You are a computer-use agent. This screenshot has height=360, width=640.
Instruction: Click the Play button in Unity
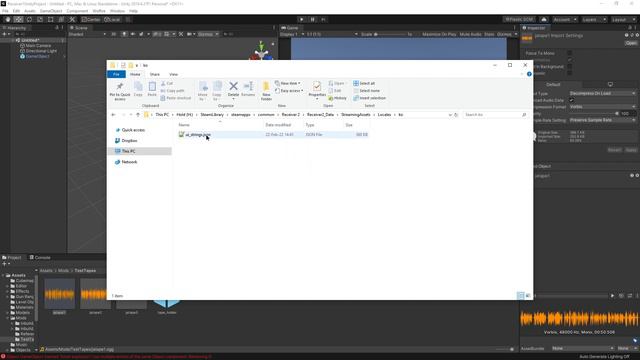302,20
